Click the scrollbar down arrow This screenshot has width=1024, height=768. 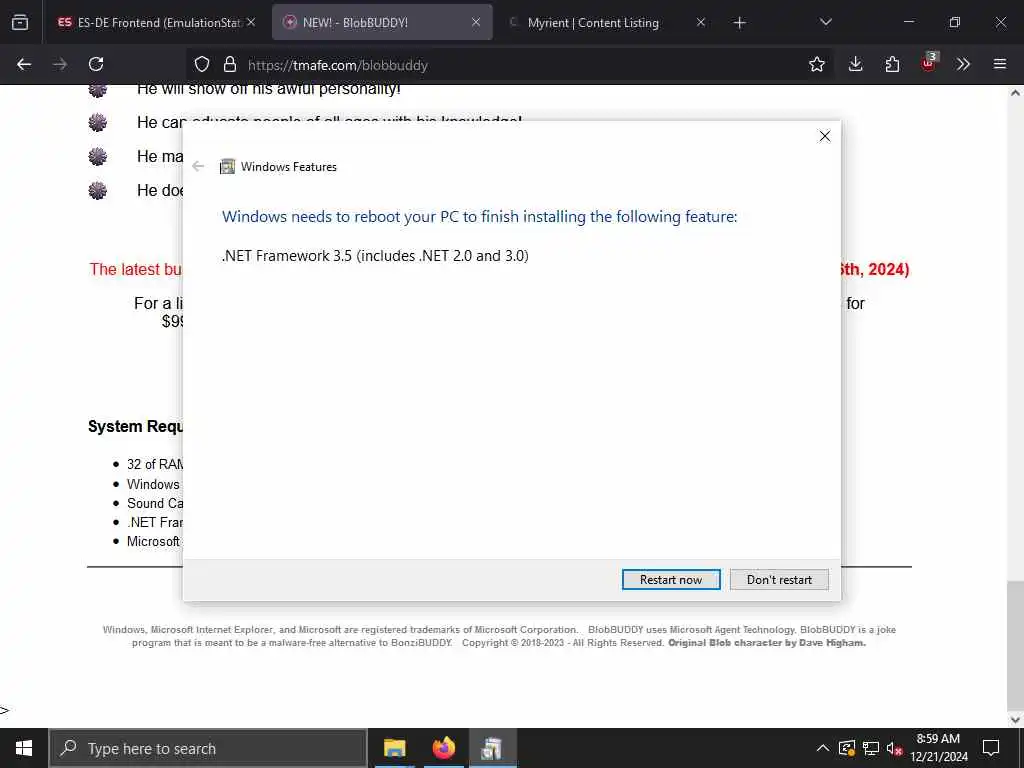coord(1015,720)
